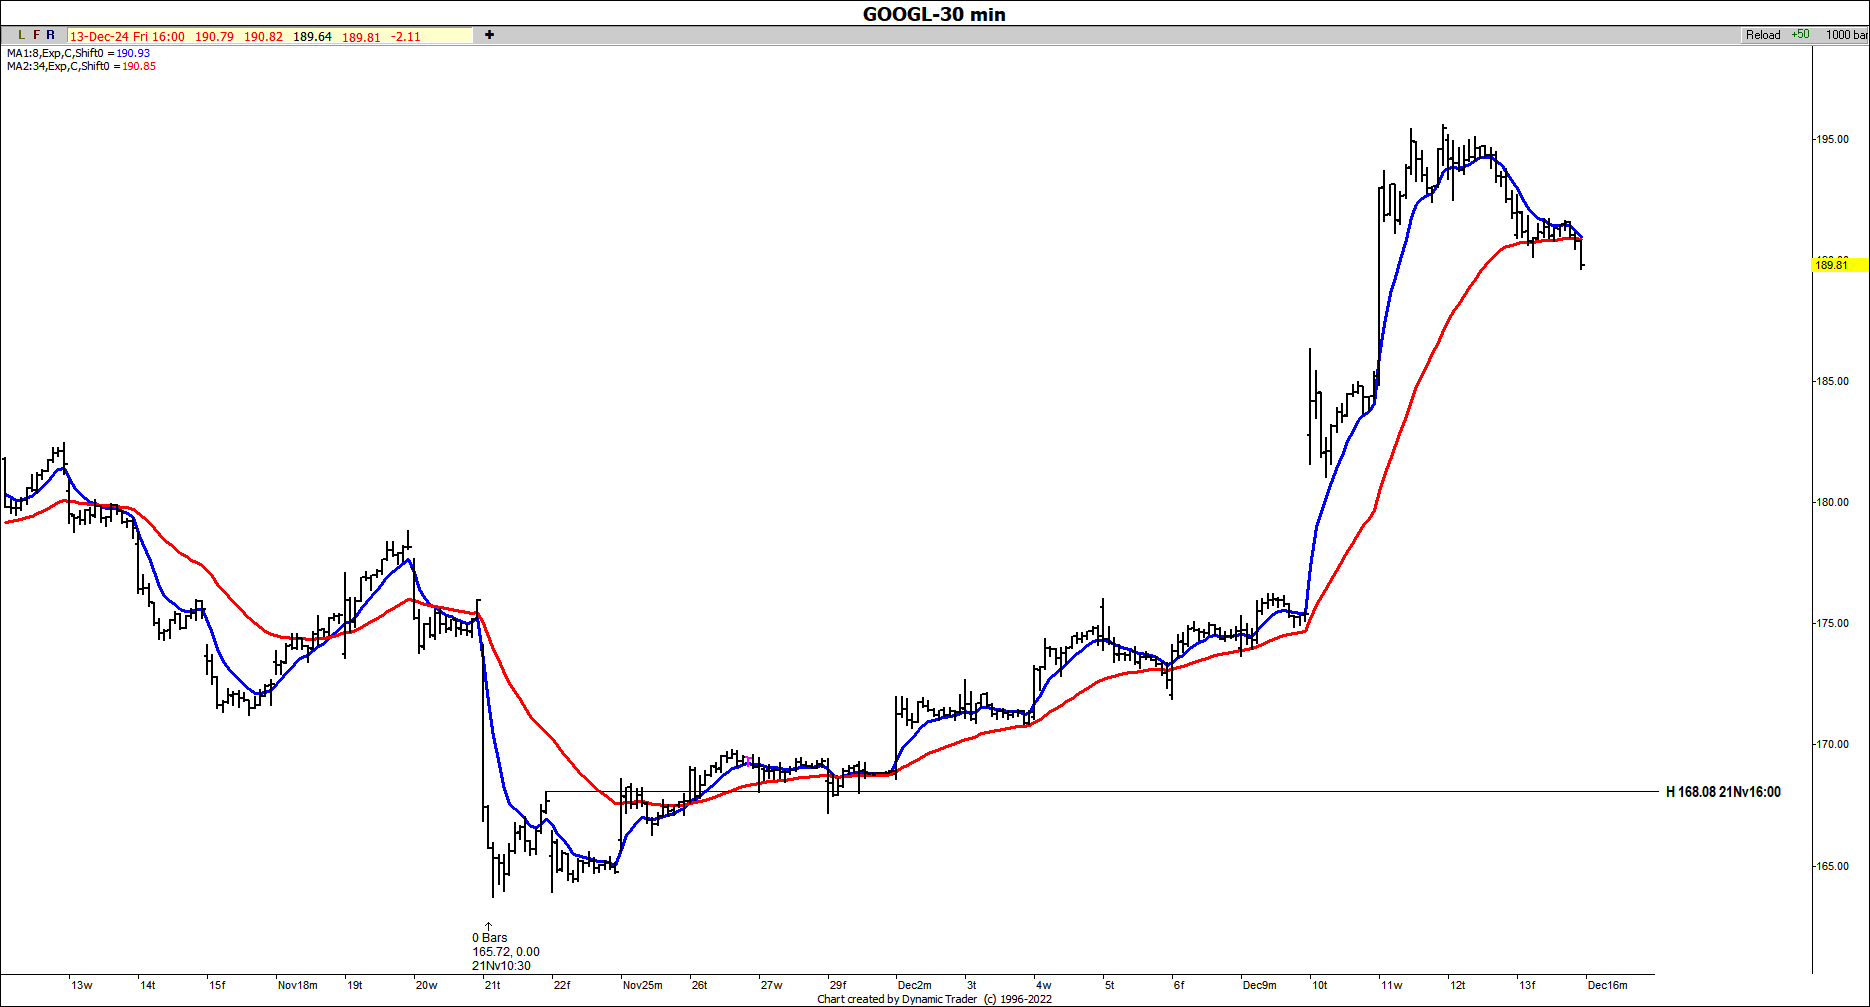Click the bar data readout field
Image resolution: width=1870 pixels, height=1007 pixels.
[270, 36]
